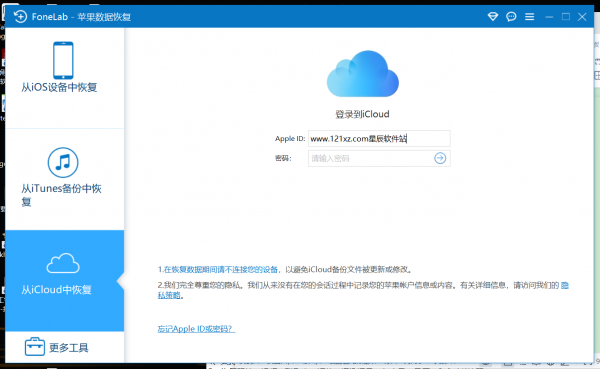The width and height of the screenshot is (600, 369).
Task: Click the 密码: label
Action: (x=283, y=158)
